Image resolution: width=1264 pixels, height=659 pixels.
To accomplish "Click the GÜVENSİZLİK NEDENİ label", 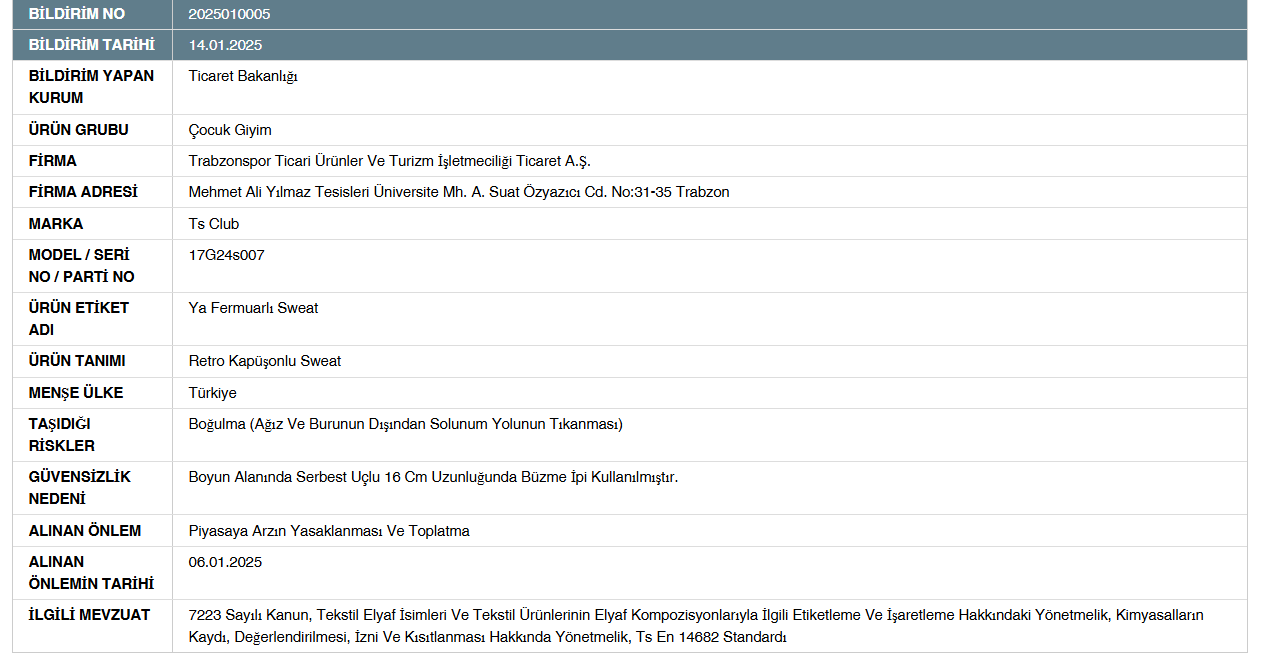I will pyautogui.click(x=80, y=488).
